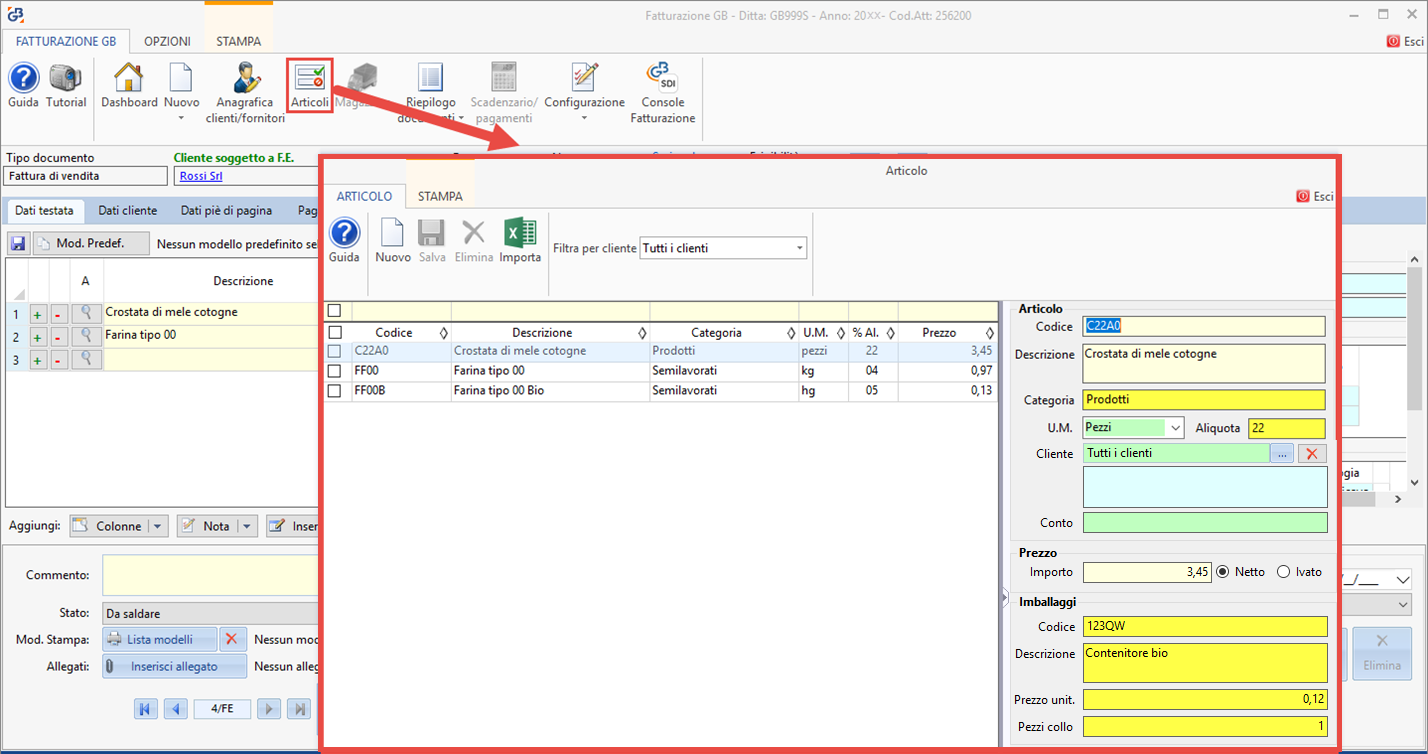Open Anagrafica clienti/fornitori
Viewport: 1428px width, 754px height.
click(x=245, y=92)
